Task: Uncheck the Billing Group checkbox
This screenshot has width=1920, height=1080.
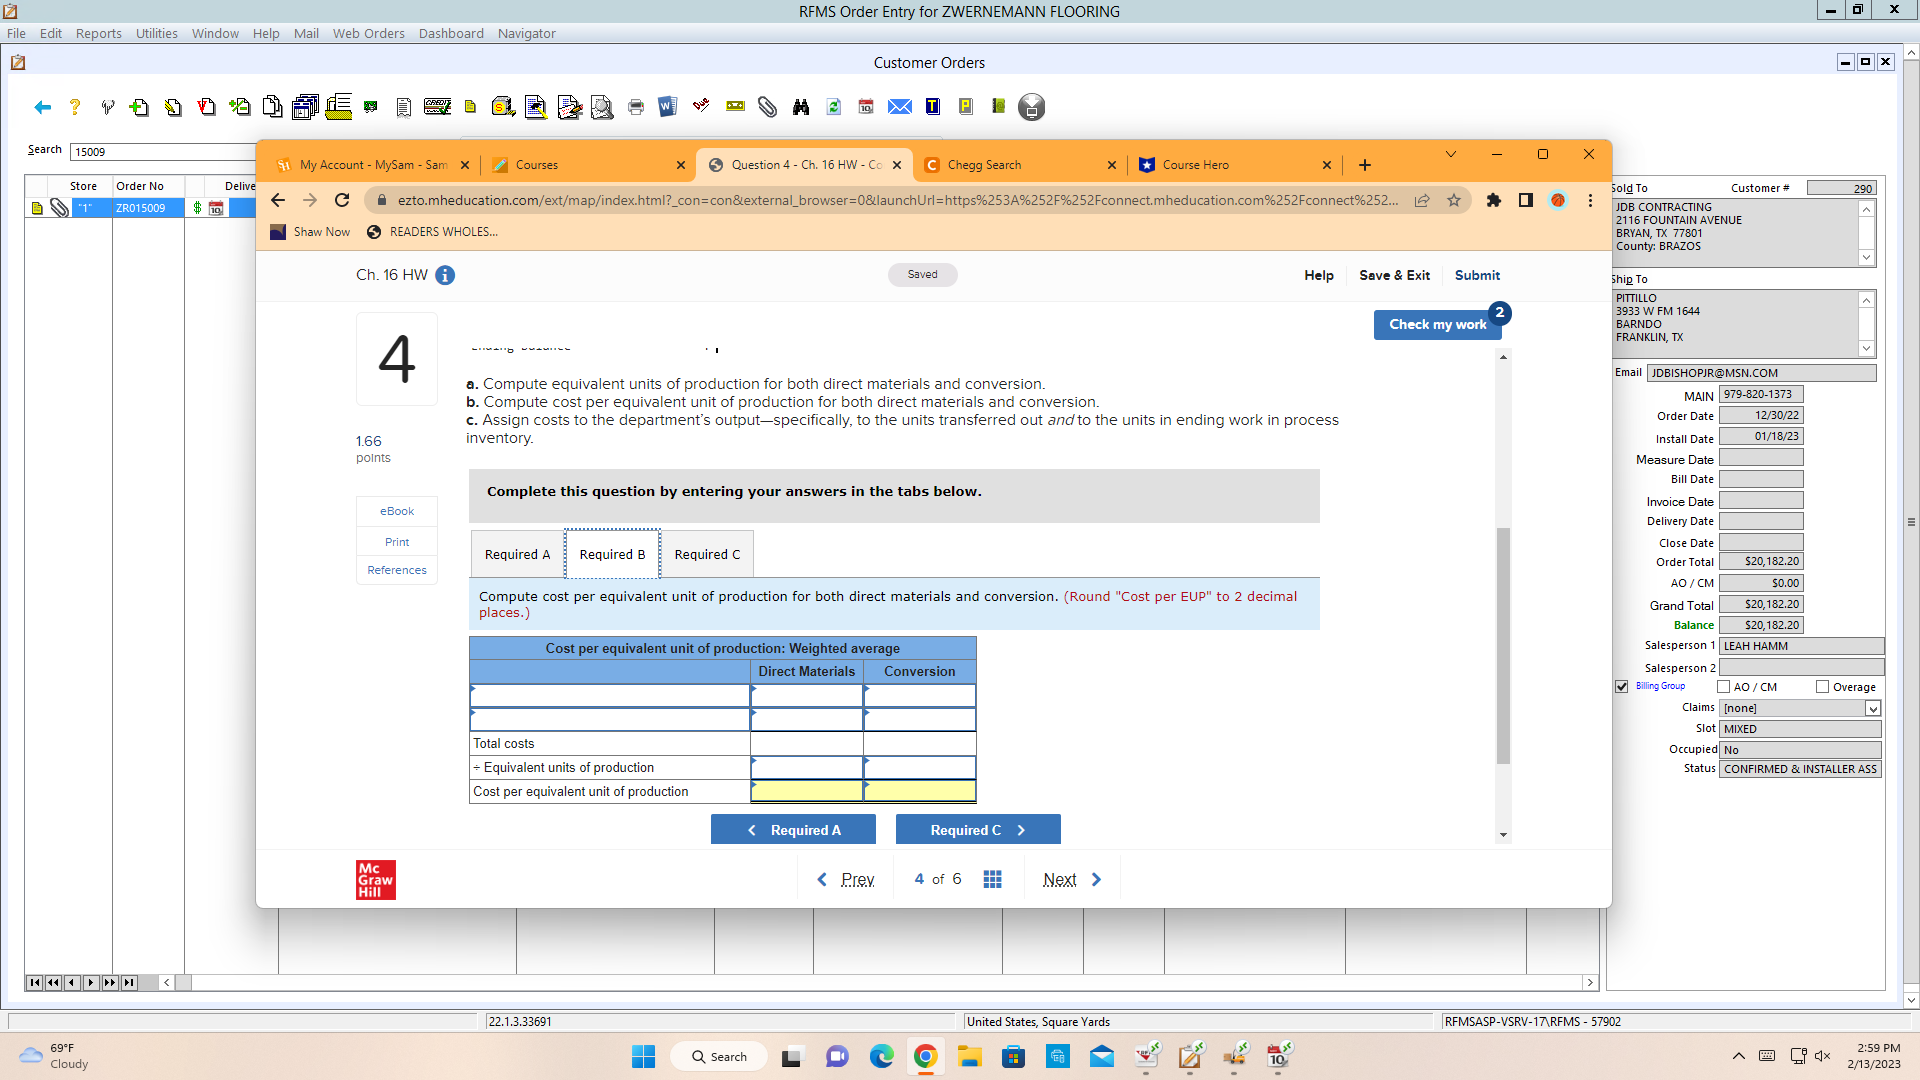Action: pyautogui.click(x=1621, y=687)
